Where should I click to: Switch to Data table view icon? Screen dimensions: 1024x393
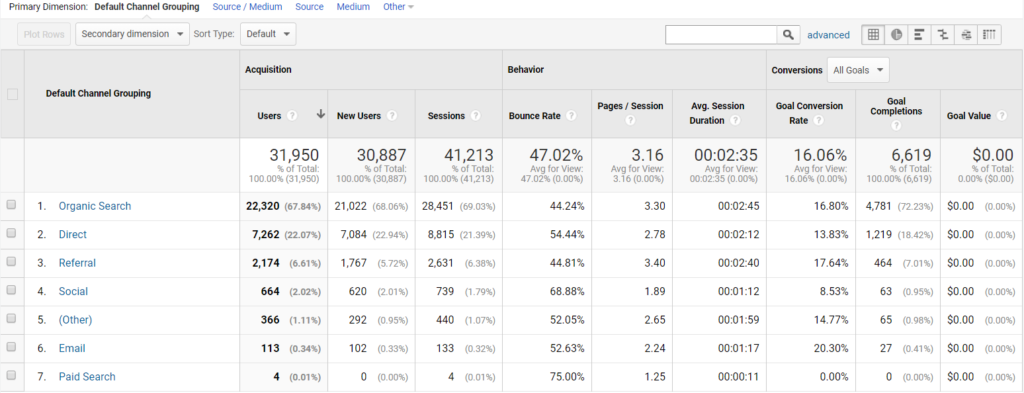pos(873,35)
